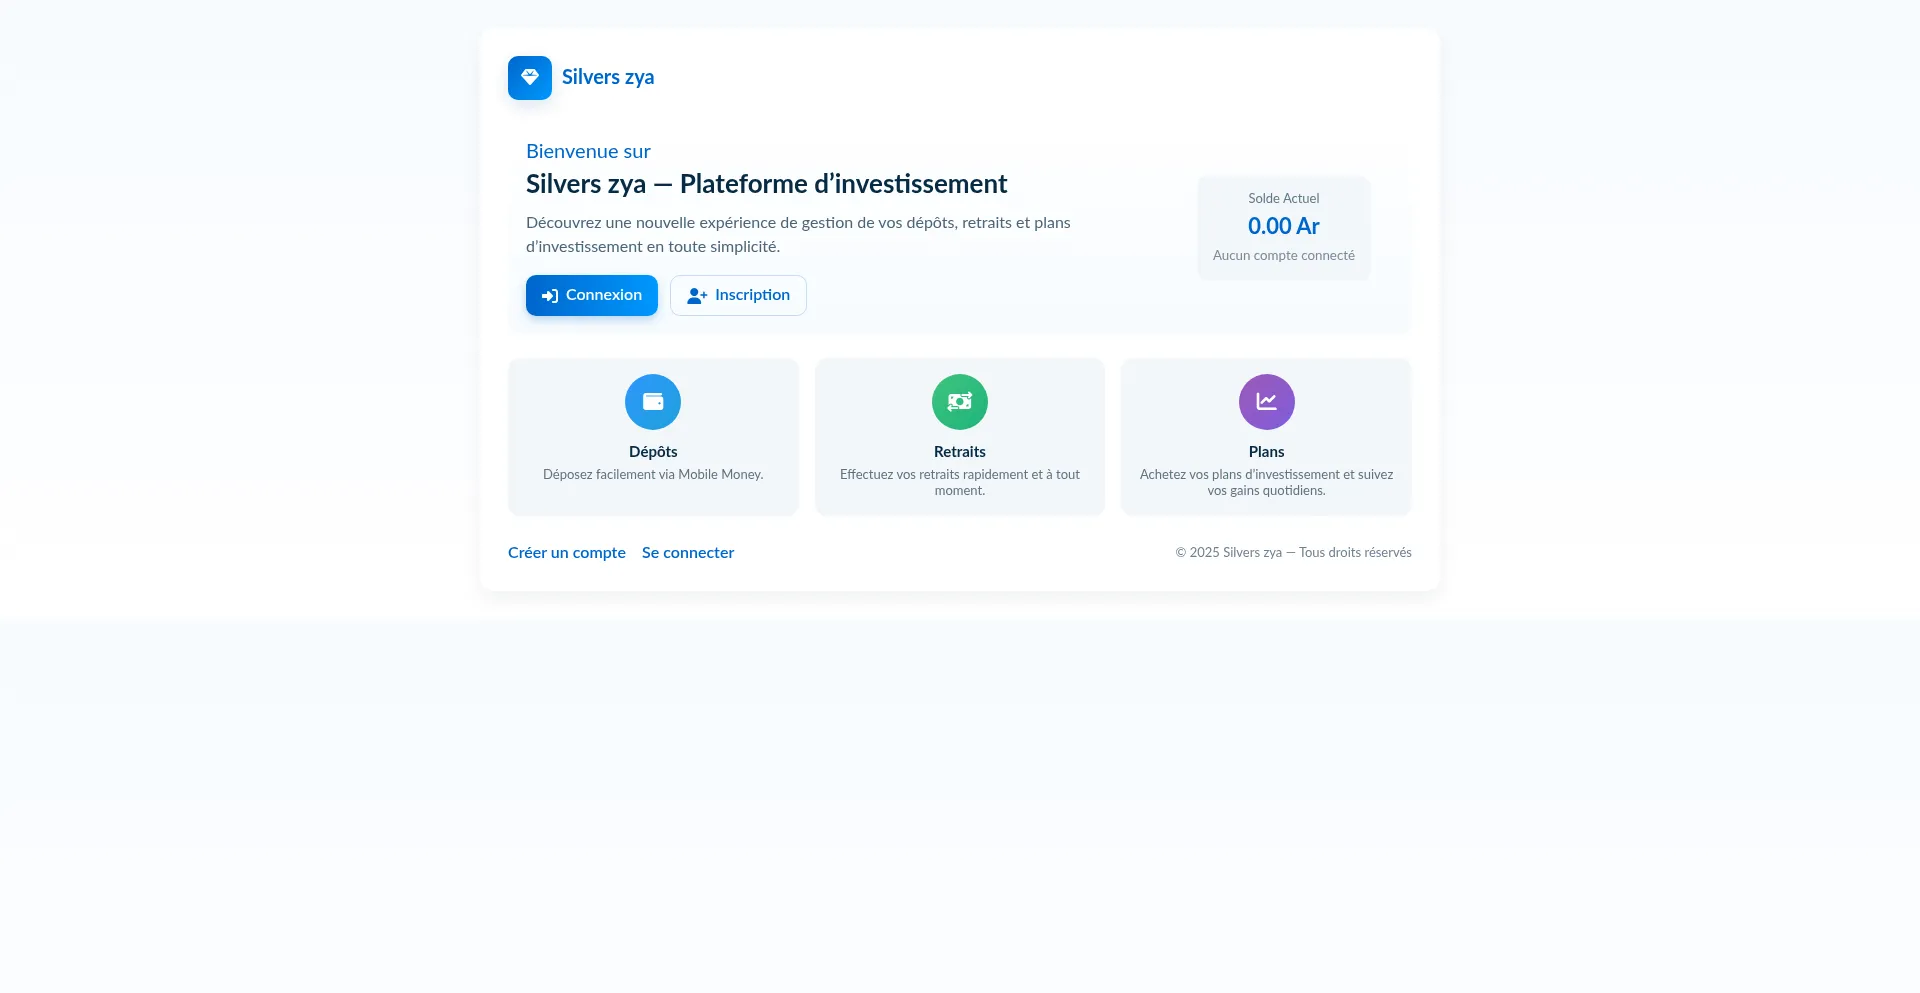Click the Aucun compte connecté status text
This screenshot has width=1920, height=993.
click(x=1283, y=256)
